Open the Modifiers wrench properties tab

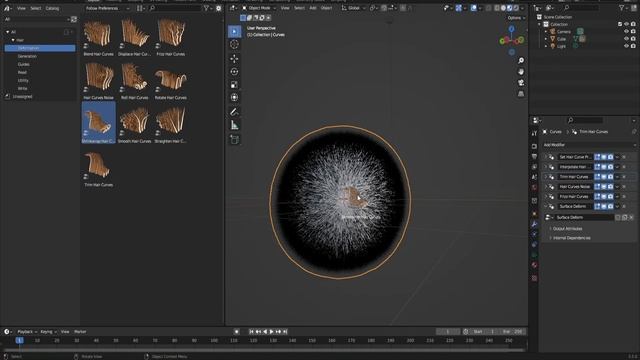click(534, 224)
